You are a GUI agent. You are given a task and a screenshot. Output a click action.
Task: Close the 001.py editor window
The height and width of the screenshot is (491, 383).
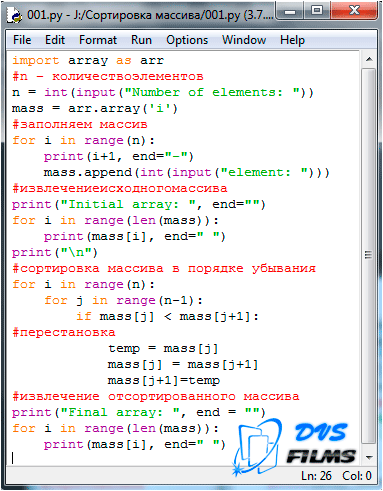pos(354,11)
